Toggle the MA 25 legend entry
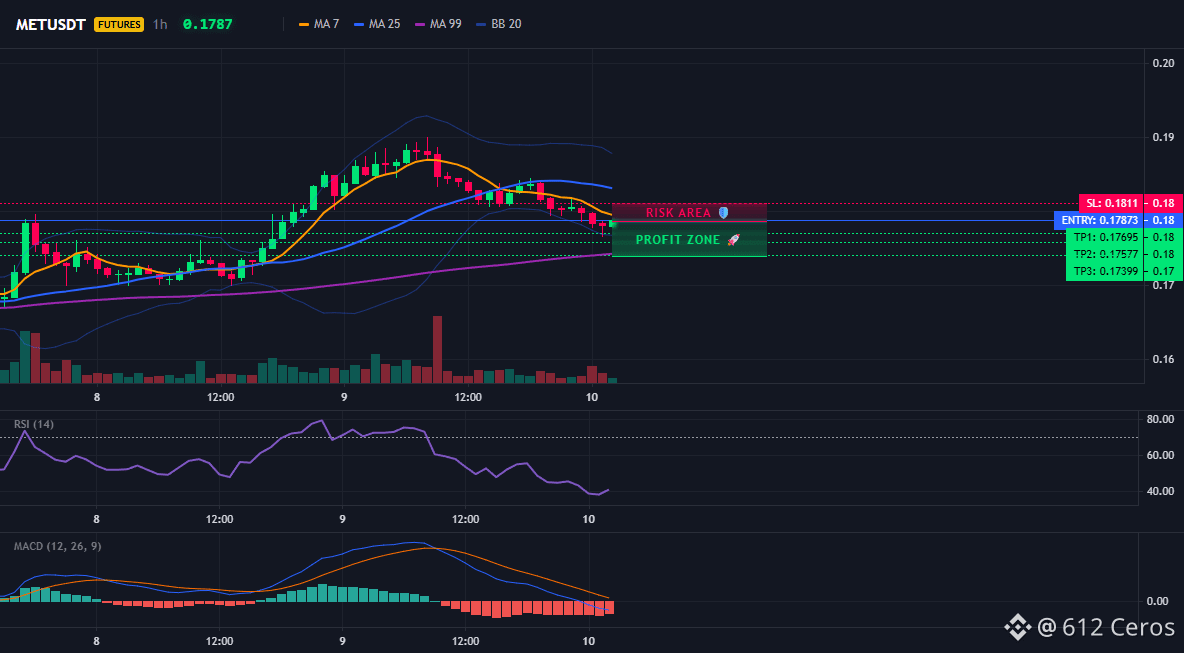Screen dimensions: 1184x653 click(x=377, y=24)
